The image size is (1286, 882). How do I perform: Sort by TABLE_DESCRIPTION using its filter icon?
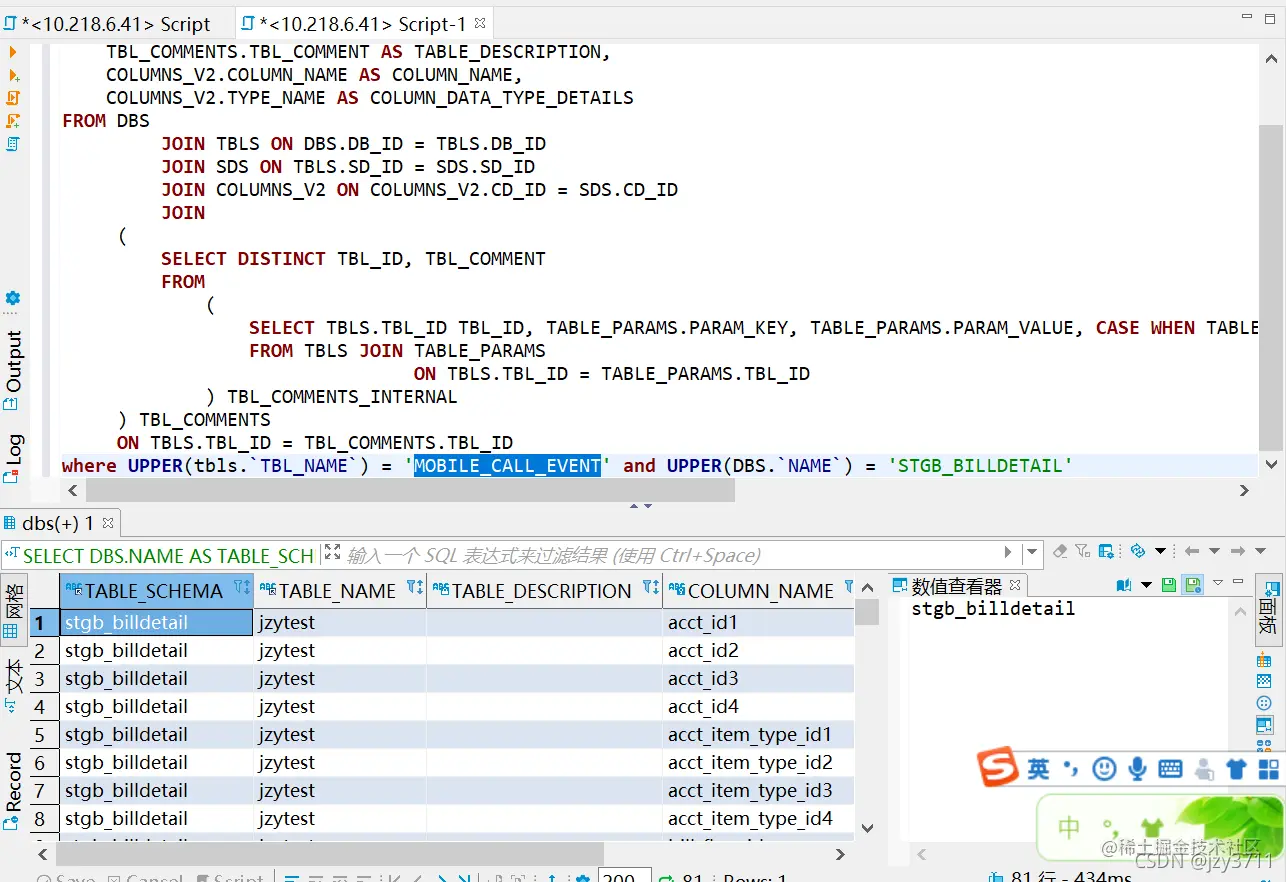[650, 588]
